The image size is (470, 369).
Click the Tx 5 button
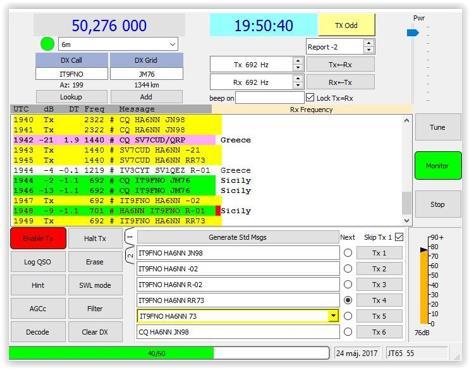pyautogui.click(x=379, y=316)
